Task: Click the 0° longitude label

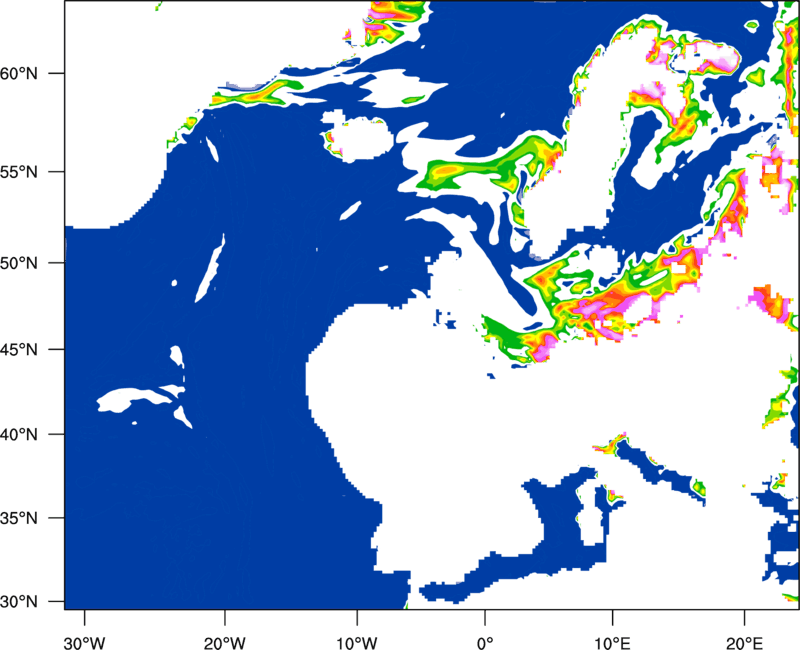Action: tap(485, 643)
